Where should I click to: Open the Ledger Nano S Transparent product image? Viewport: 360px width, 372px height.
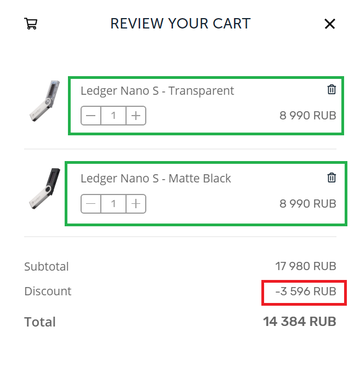click(x=45, y=101)
